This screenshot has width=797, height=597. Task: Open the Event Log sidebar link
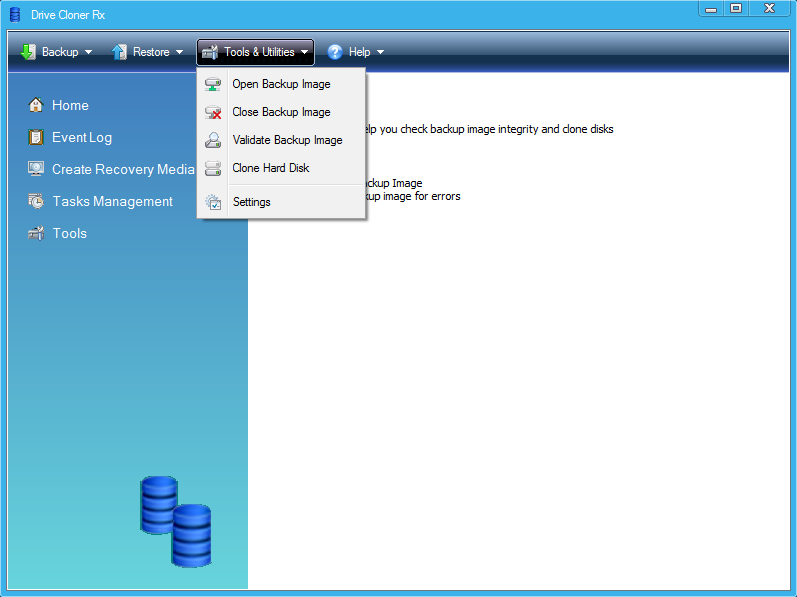coord(82,138)
